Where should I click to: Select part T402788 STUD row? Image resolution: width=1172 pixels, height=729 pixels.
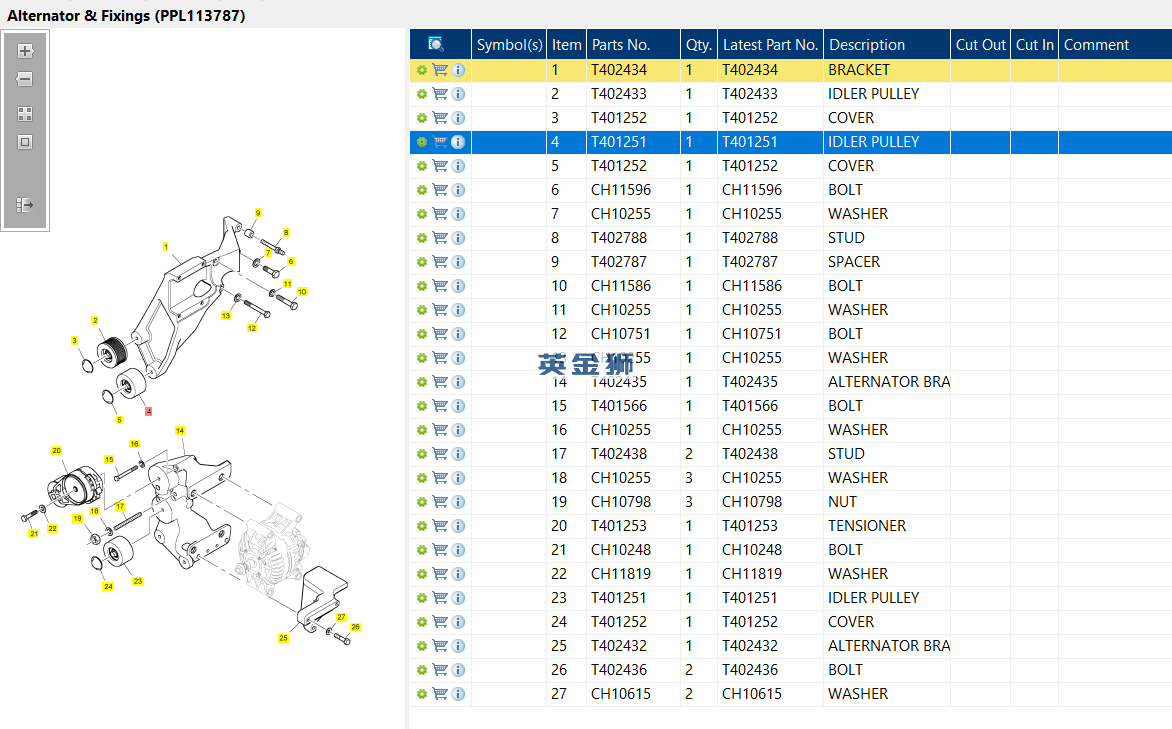791,238
